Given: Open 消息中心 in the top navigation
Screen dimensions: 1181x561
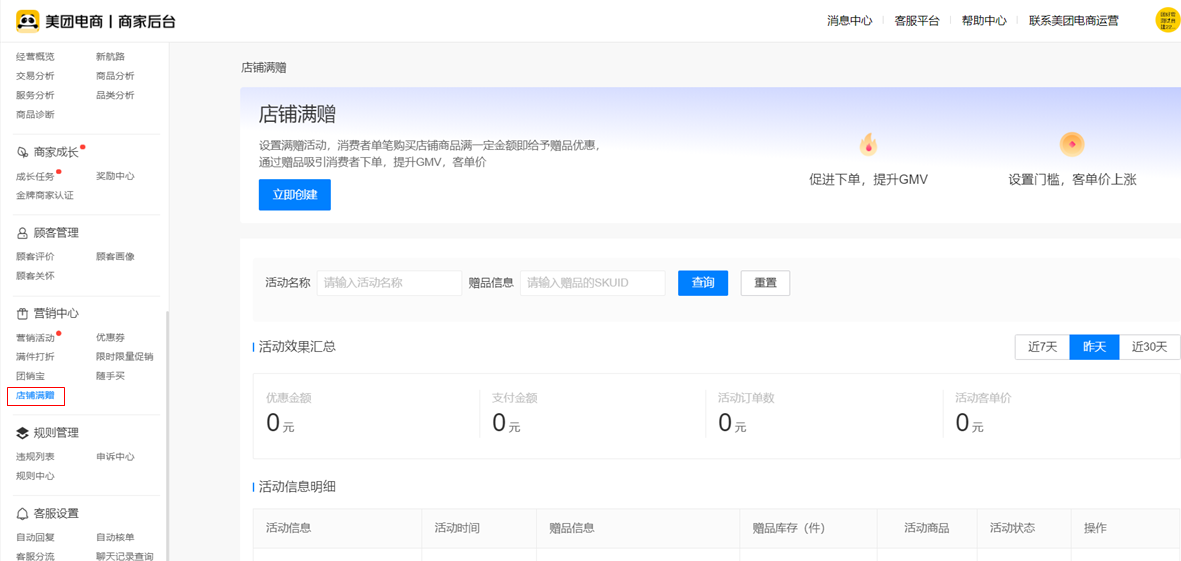Looking at the screenshot, I should (849, 21).
